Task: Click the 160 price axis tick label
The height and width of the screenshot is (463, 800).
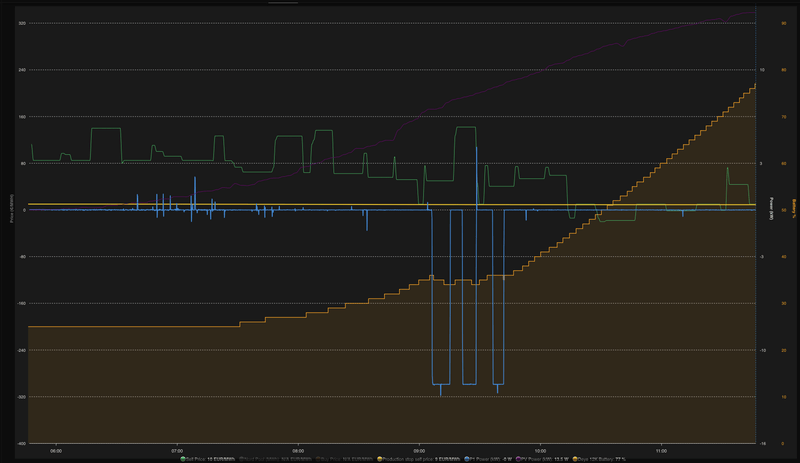Action: [x=22, y=117]
